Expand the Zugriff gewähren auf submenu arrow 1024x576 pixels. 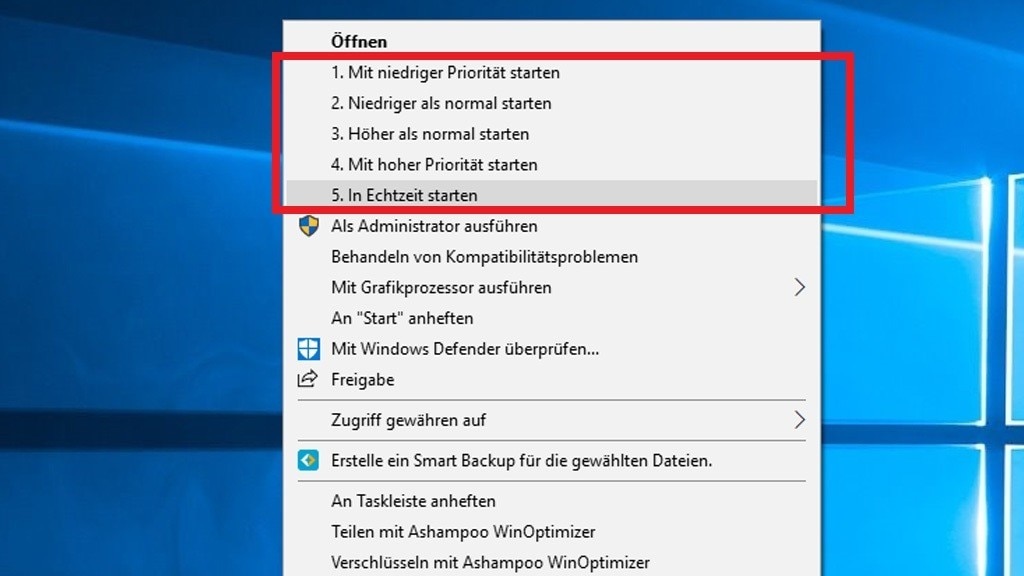click(x=799, y=420)
